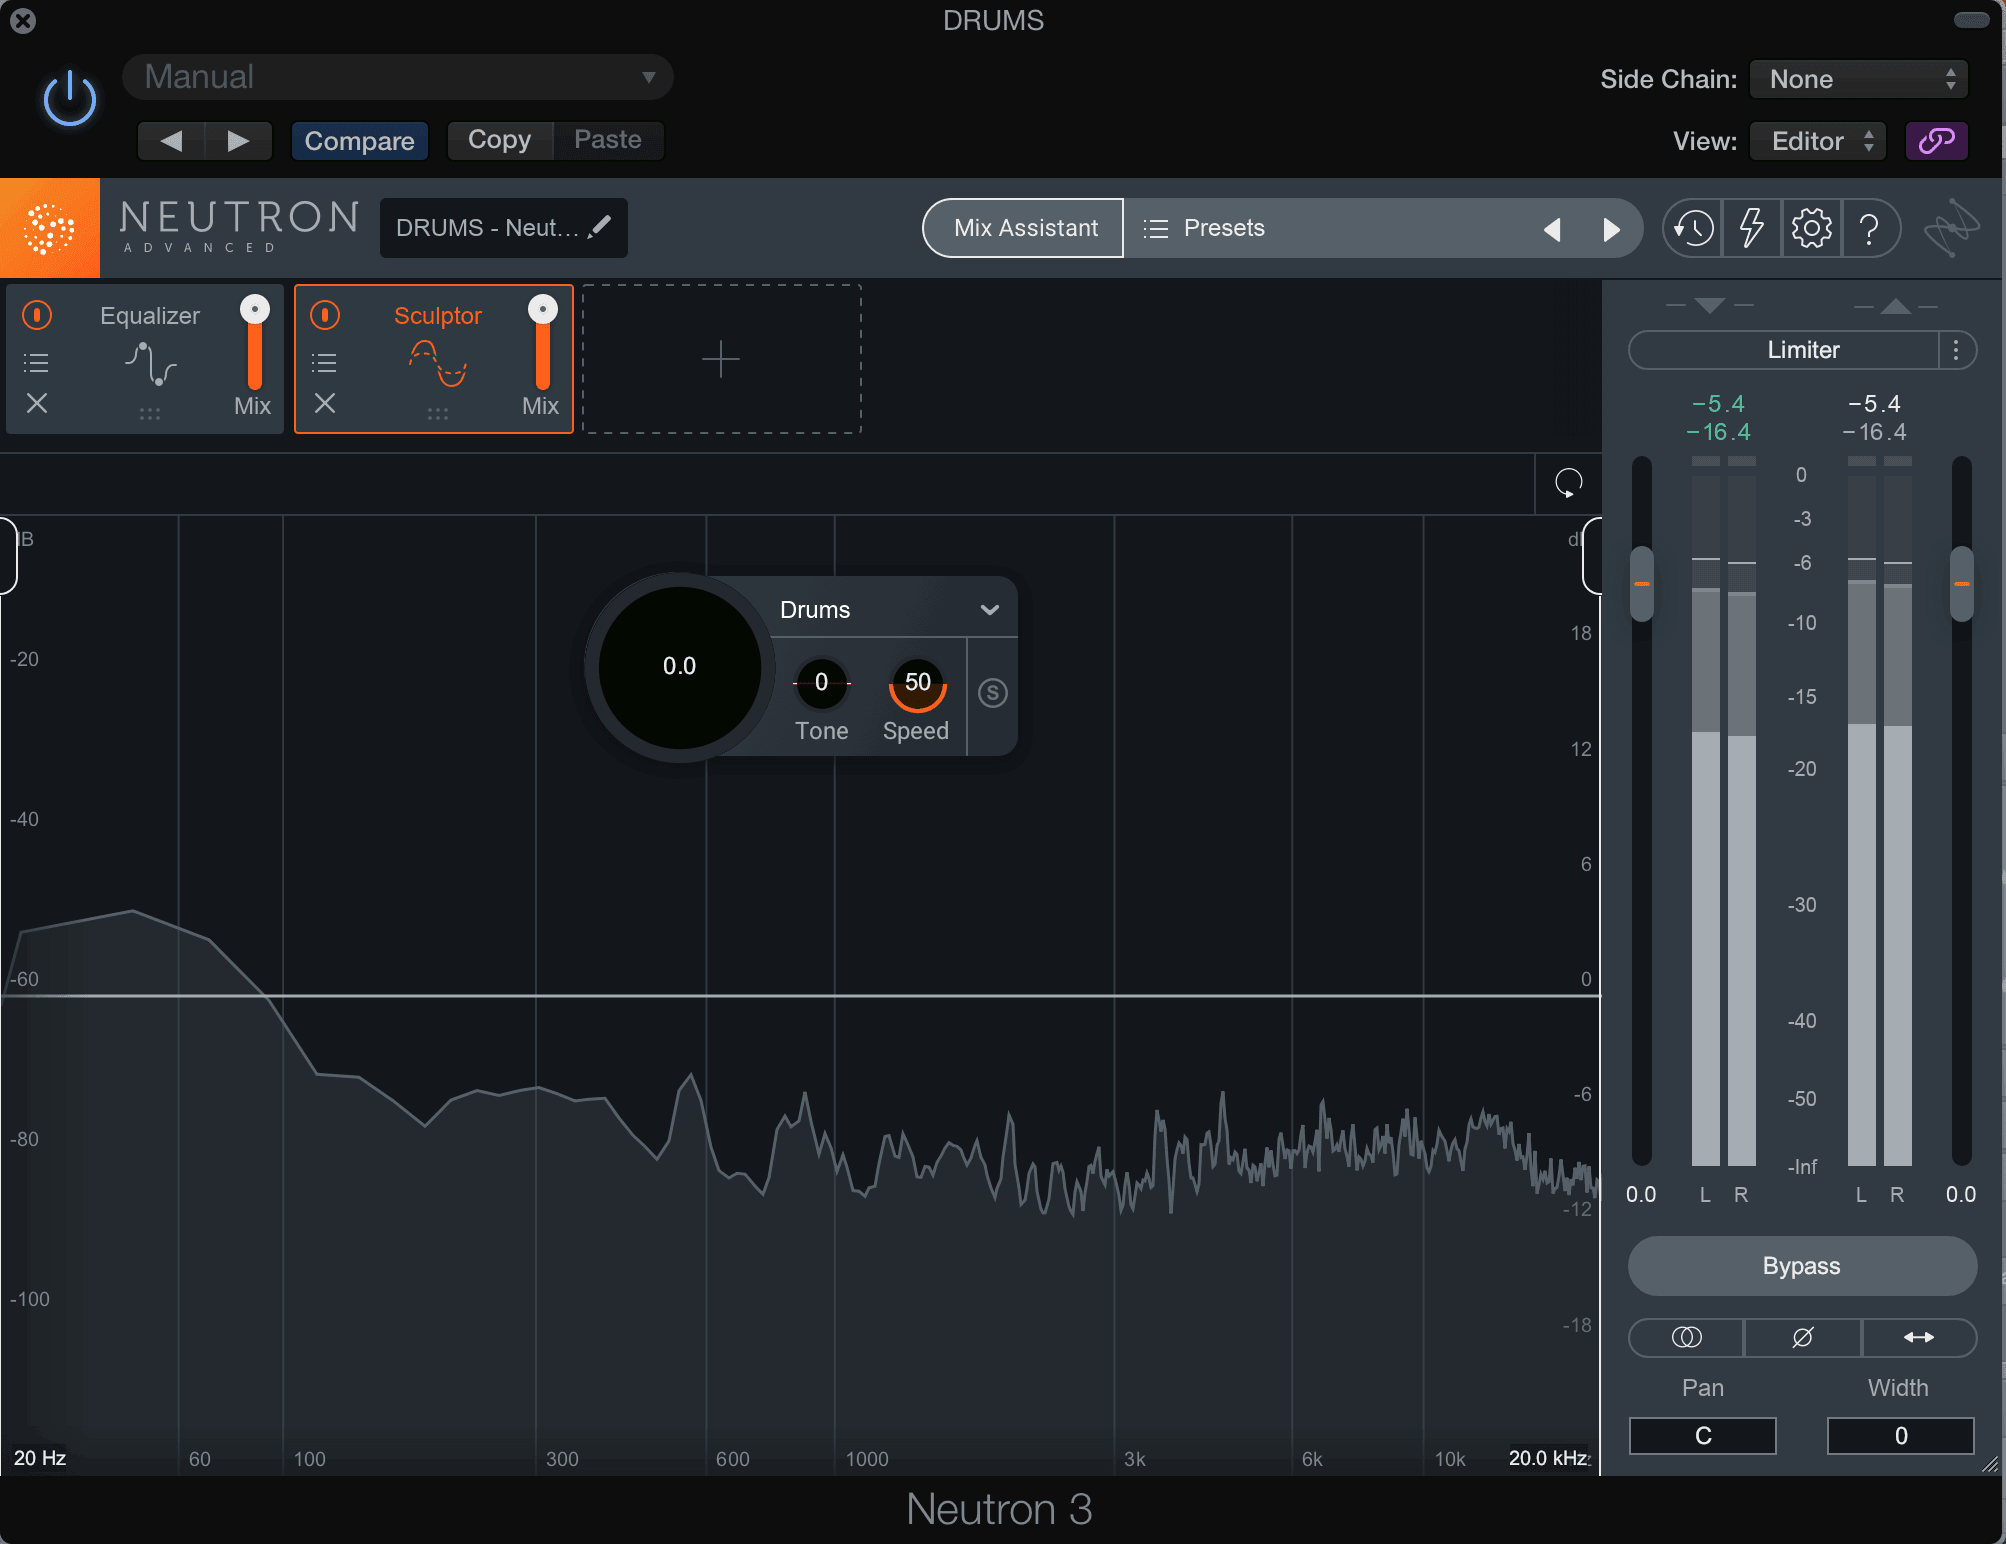Click the output peak -5.4 readout
2006x1544 pixels.
(1874, 403)
